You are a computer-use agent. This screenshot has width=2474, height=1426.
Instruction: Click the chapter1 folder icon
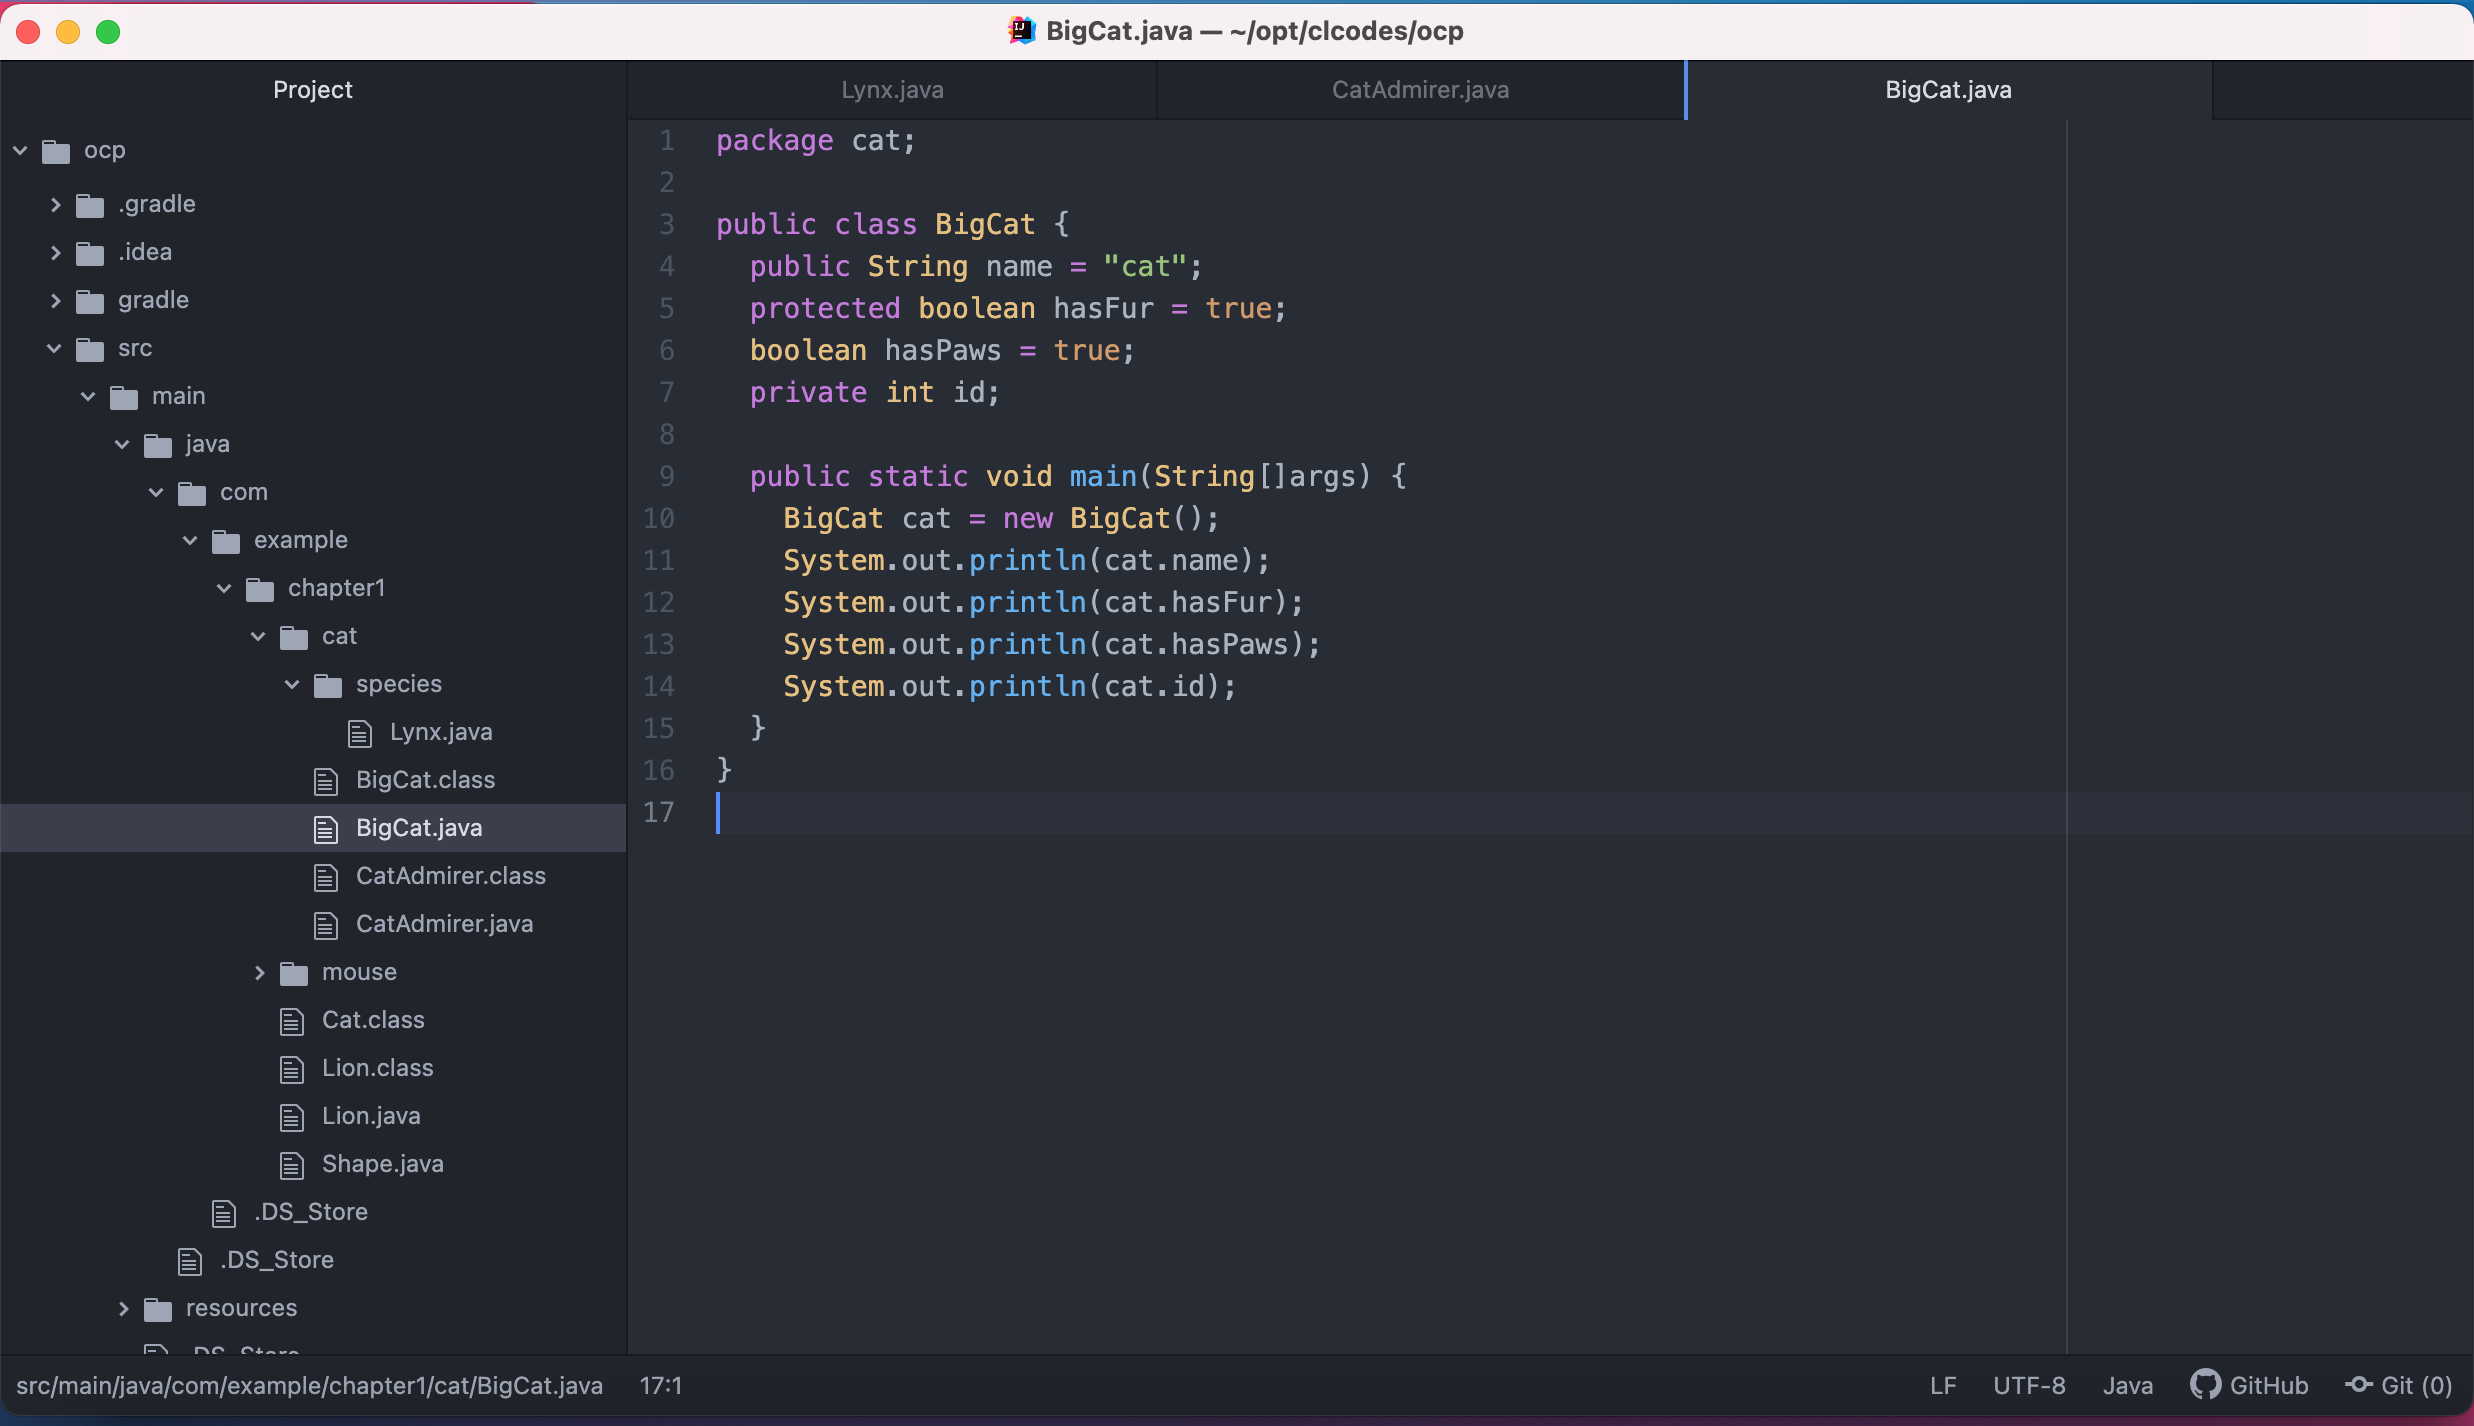point(260,590)
